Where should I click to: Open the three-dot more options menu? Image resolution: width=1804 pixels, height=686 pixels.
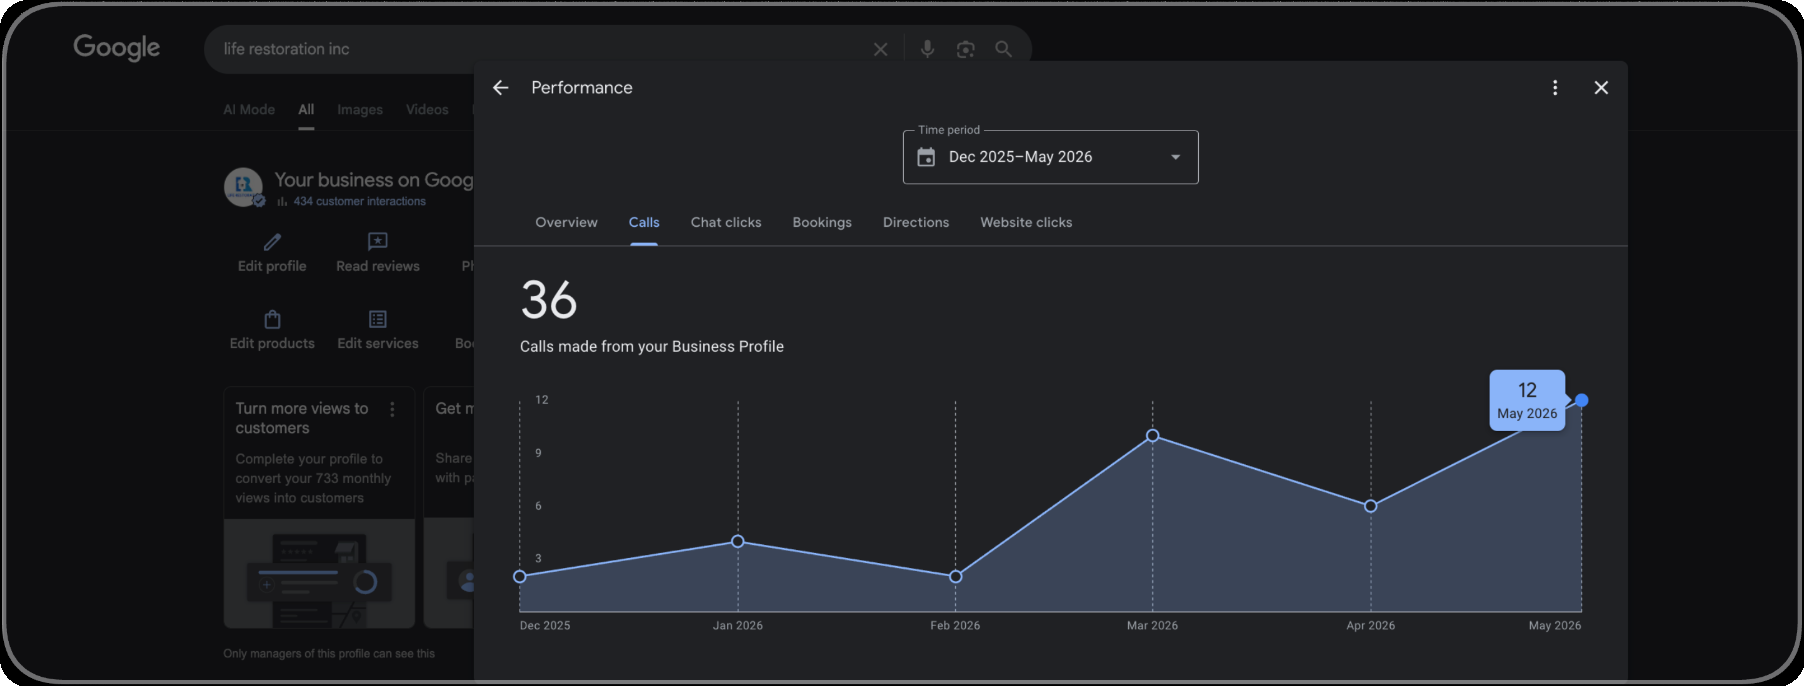(1555, 88)
